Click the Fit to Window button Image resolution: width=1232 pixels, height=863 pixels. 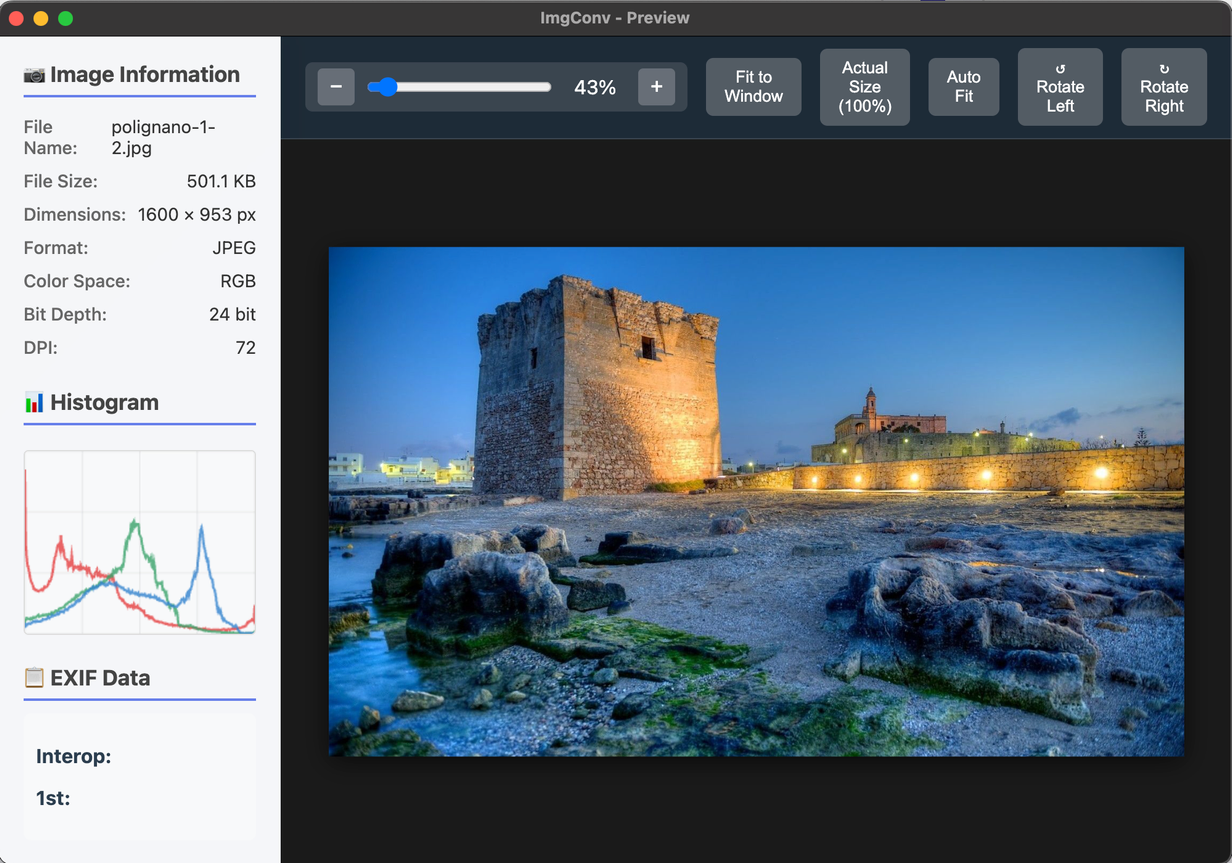(x=753, y=87)
